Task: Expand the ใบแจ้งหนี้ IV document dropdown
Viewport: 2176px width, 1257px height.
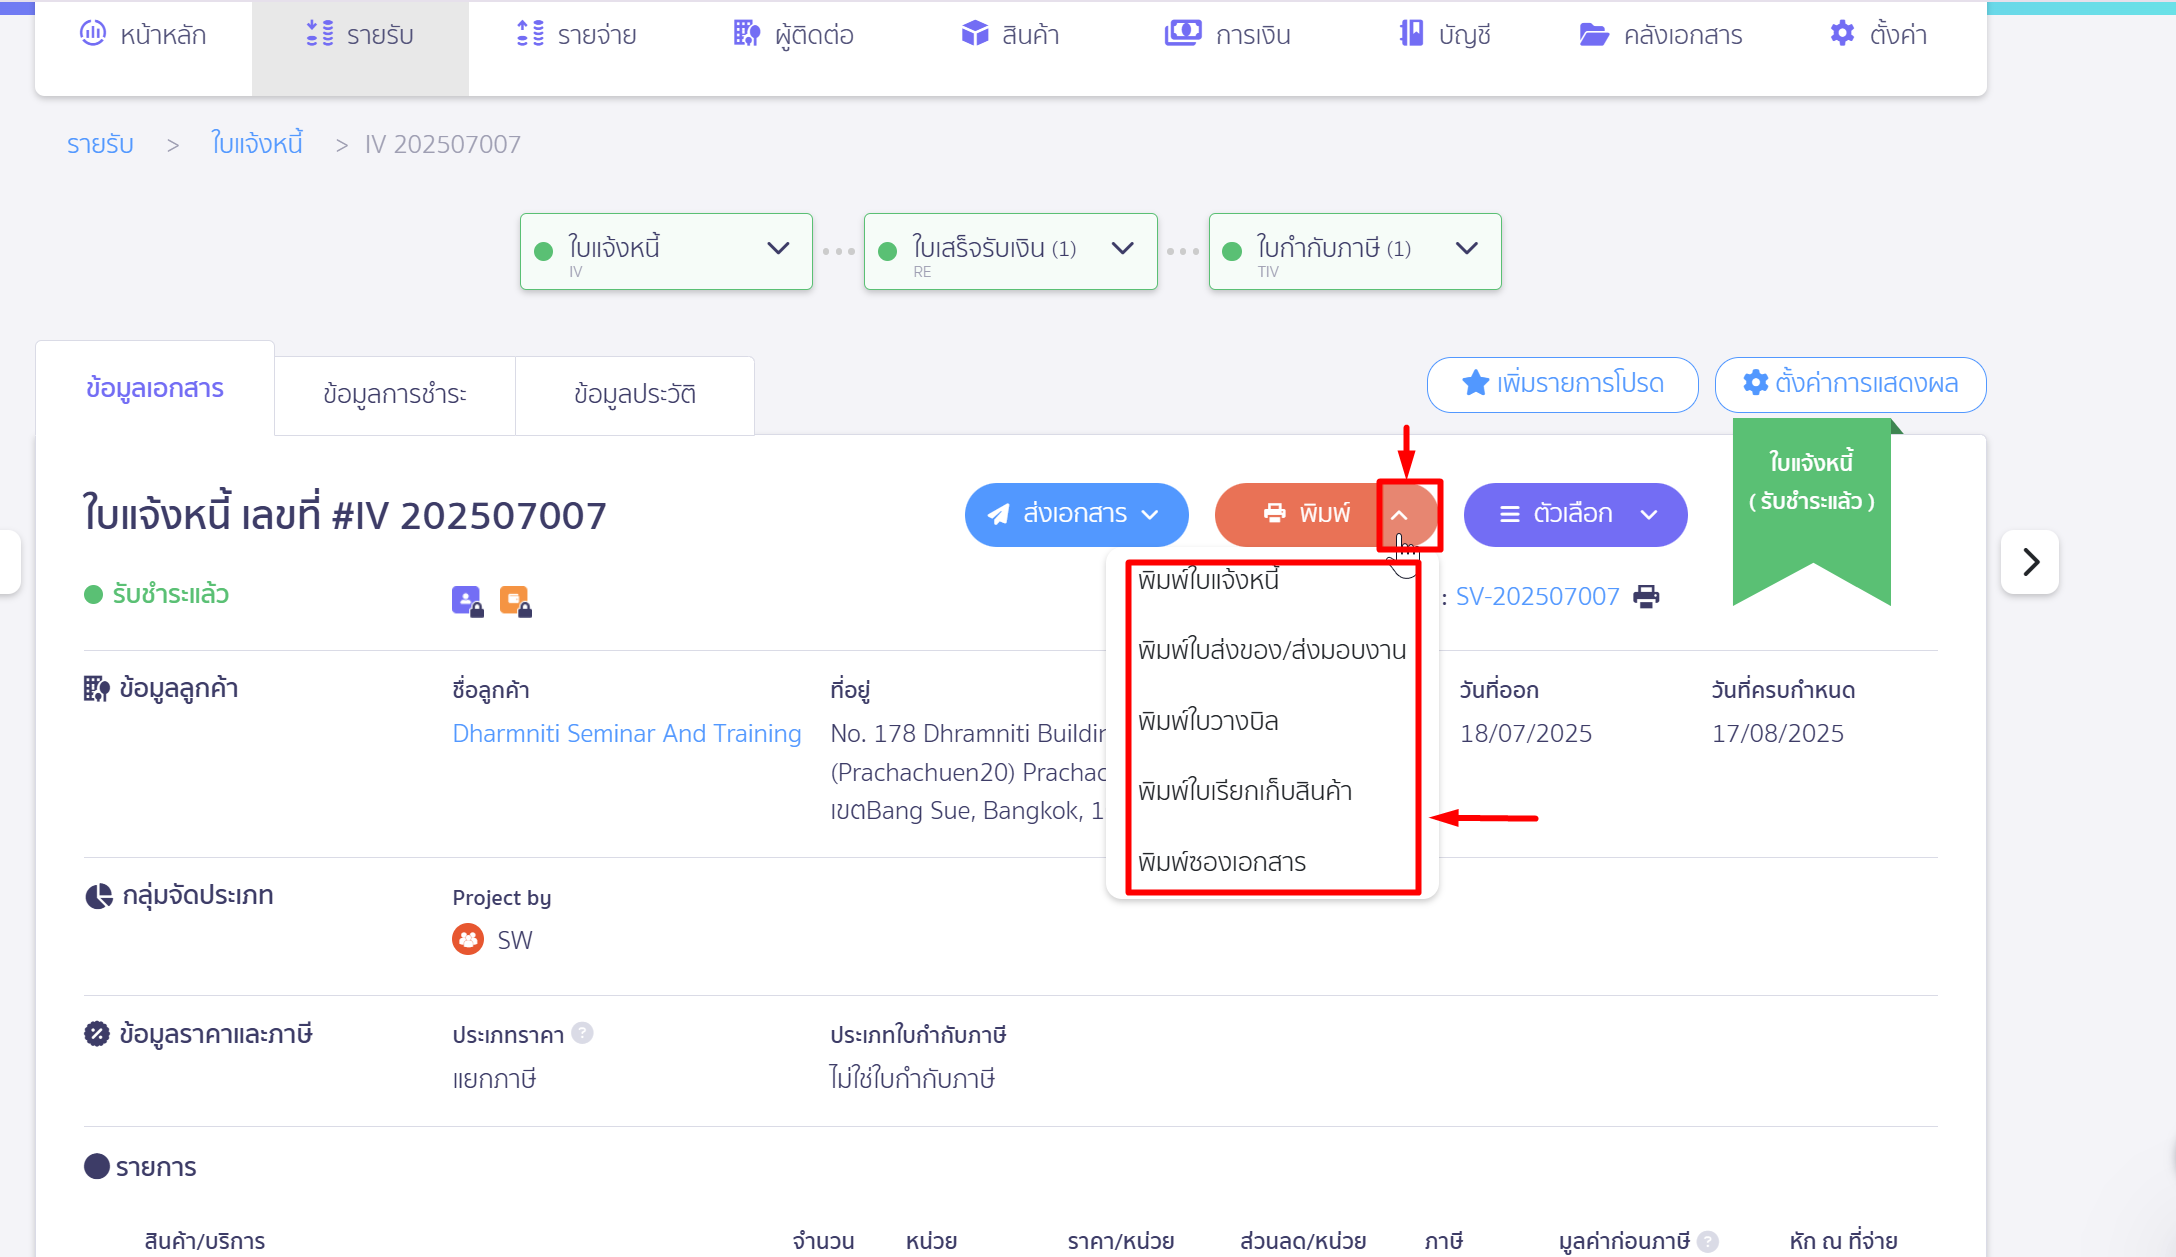Action: click(666, 252)
